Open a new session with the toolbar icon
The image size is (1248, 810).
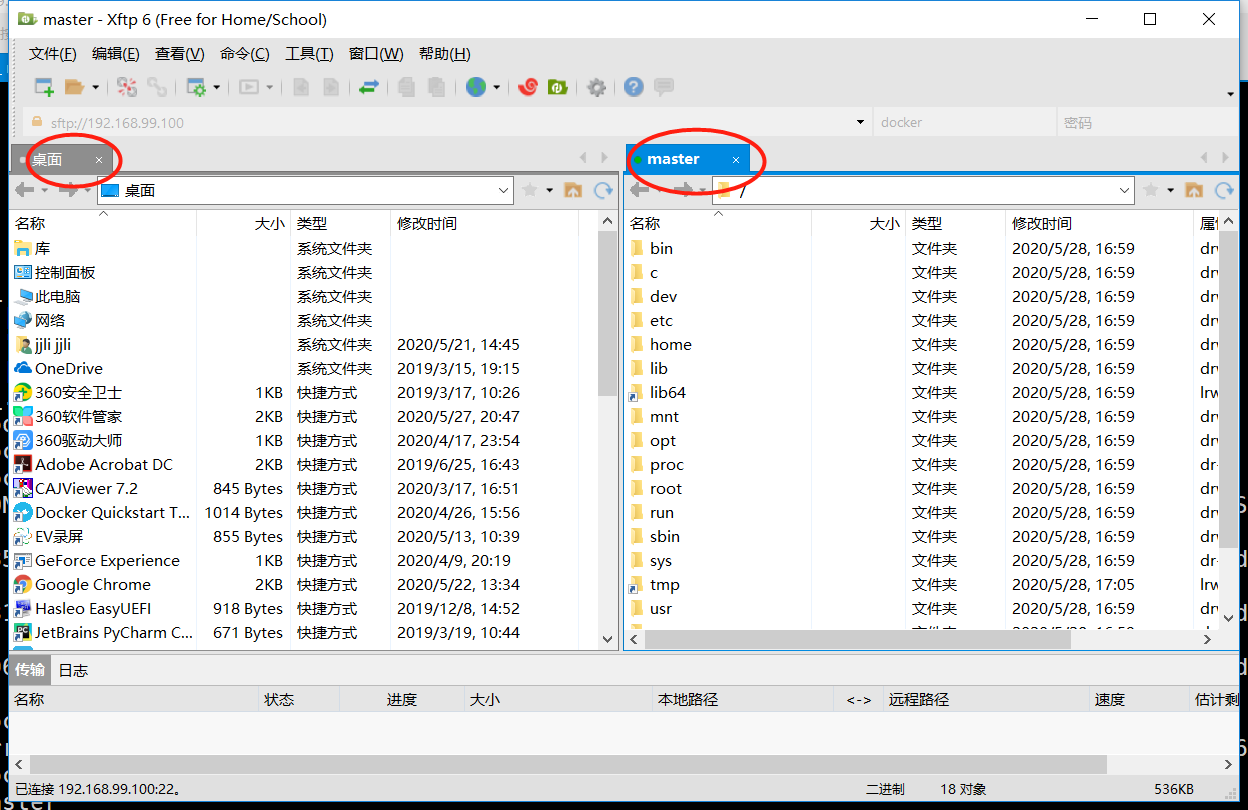point(44,87)
